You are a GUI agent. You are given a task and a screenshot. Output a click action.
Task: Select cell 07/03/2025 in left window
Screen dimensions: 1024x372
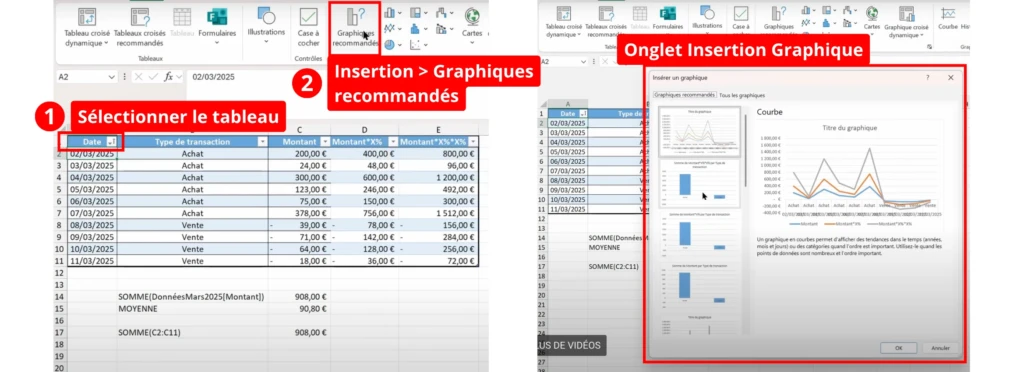[92, 213]
